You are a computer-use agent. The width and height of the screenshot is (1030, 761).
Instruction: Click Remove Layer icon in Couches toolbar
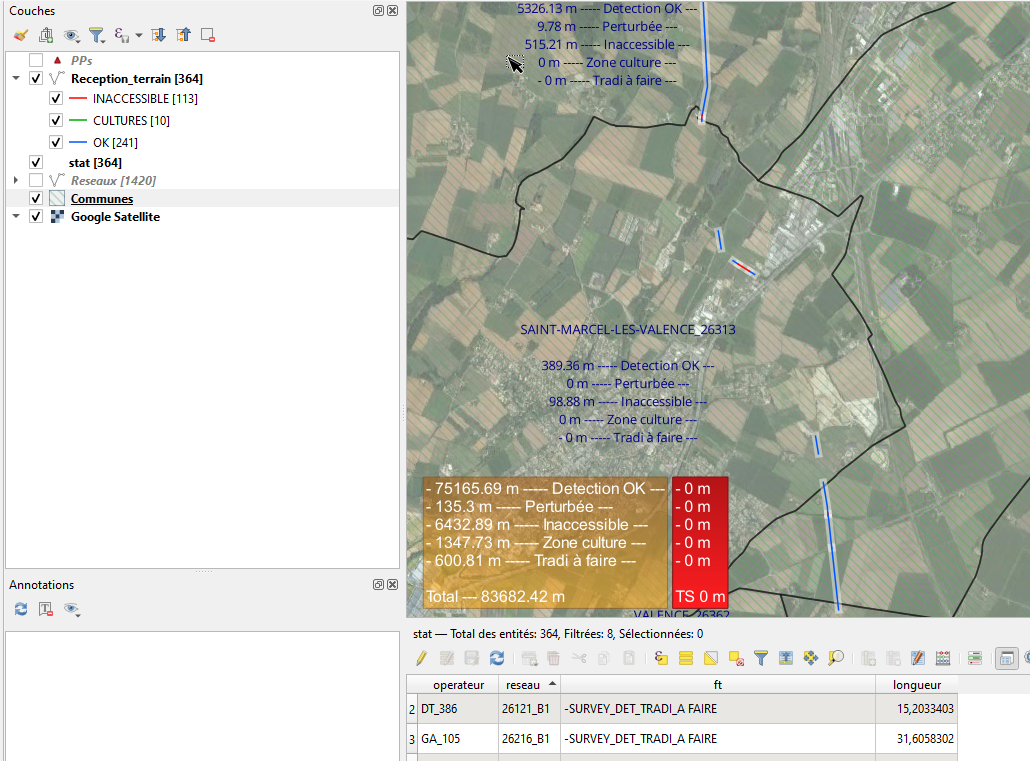pos(208,35)
